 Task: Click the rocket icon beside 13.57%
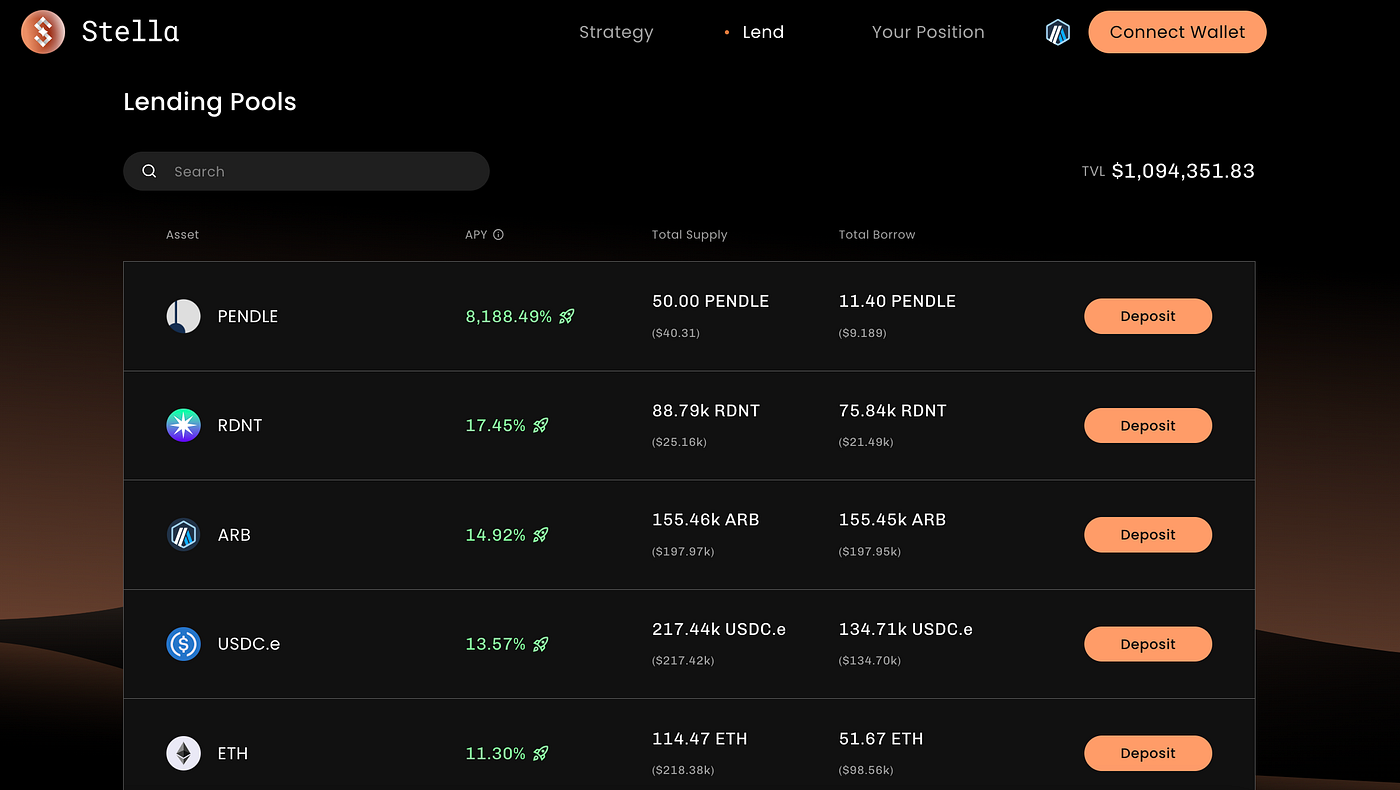coord(541,644)
